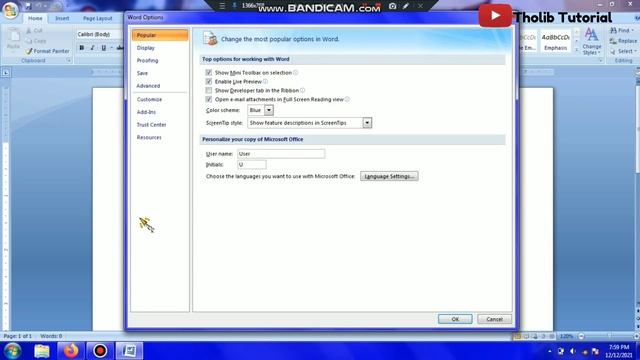
Task: Enable Show Developer tab in the Ribbon
Action: point(209,90)
